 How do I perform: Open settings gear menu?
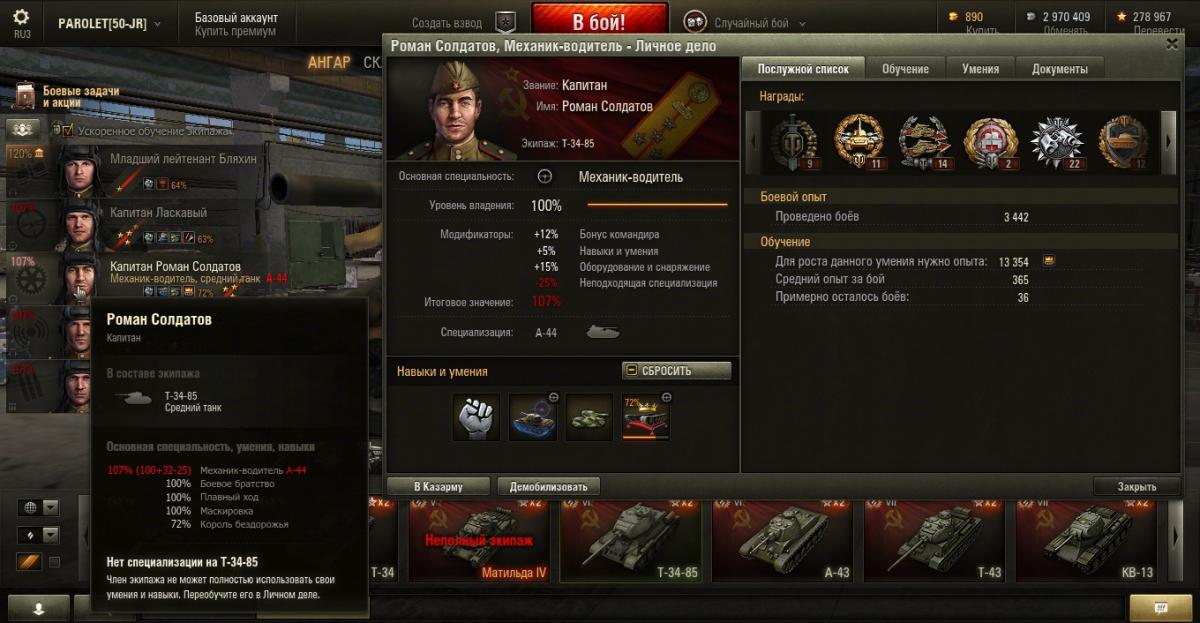click(x=21, y=17)
